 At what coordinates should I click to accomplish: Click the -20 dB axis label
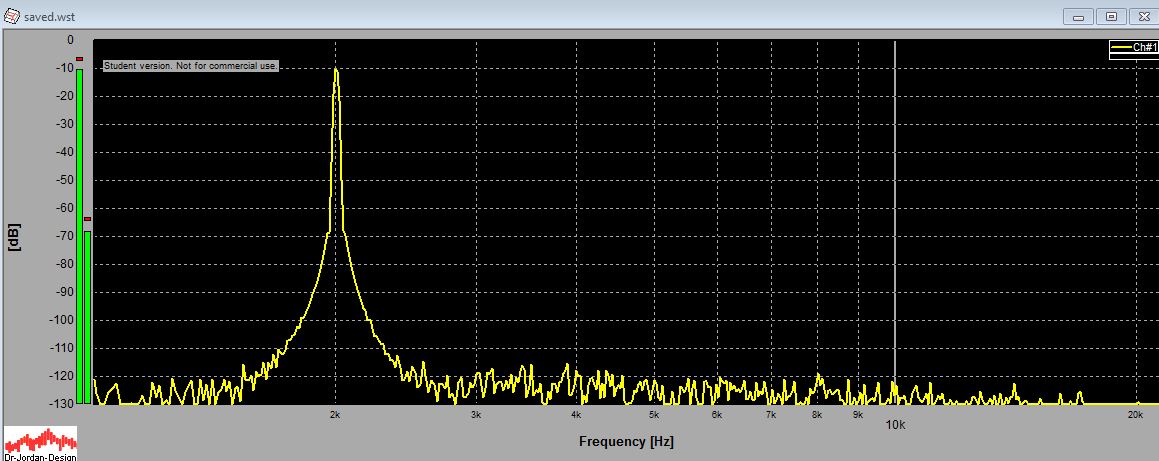tap(63, 96)
